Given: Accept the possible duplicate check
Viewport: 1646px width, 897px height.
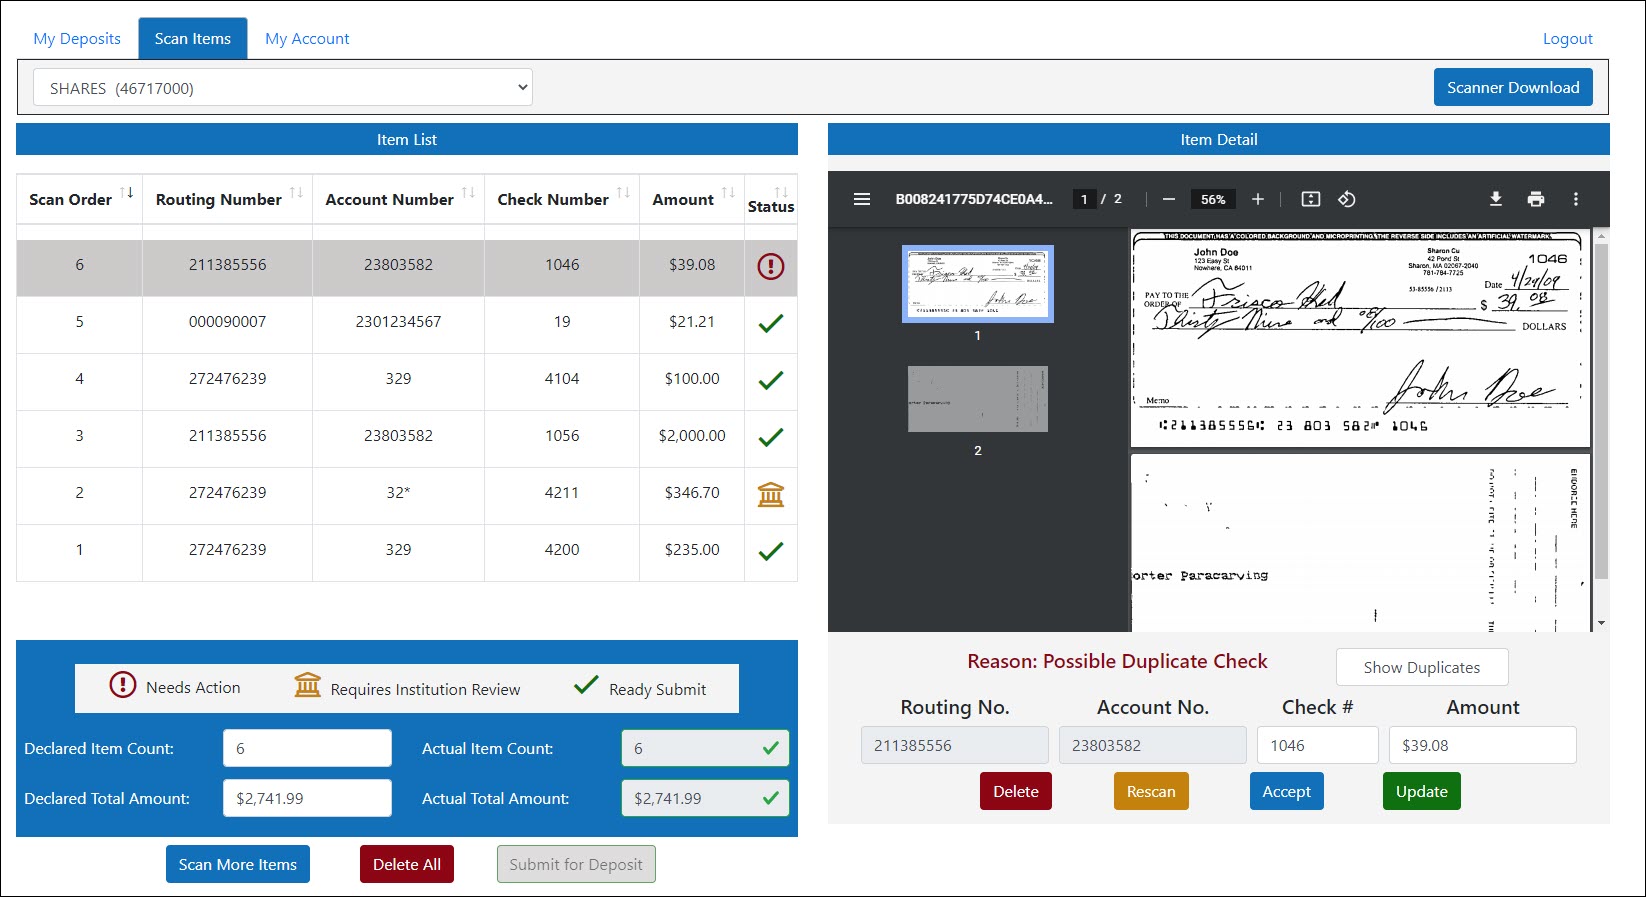Looking at the screenshot, I should 1286,791.
